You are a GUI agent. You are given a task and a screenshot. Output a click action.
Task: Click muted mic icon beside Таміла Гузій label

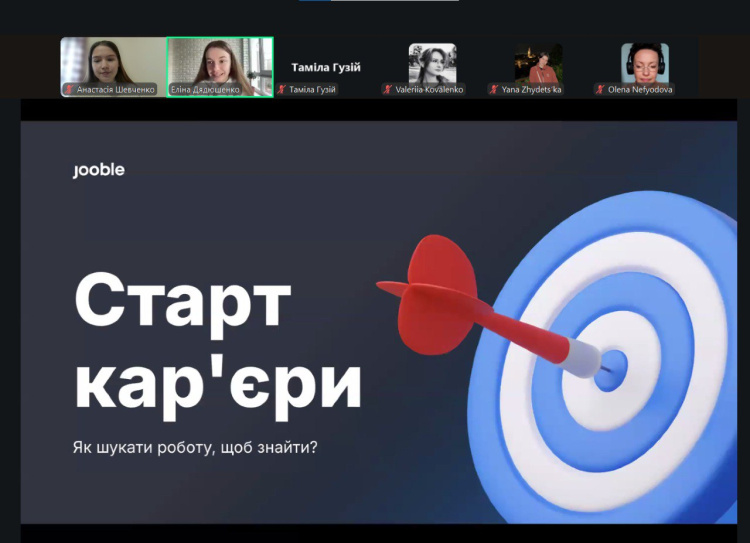[x=282, y=89]
